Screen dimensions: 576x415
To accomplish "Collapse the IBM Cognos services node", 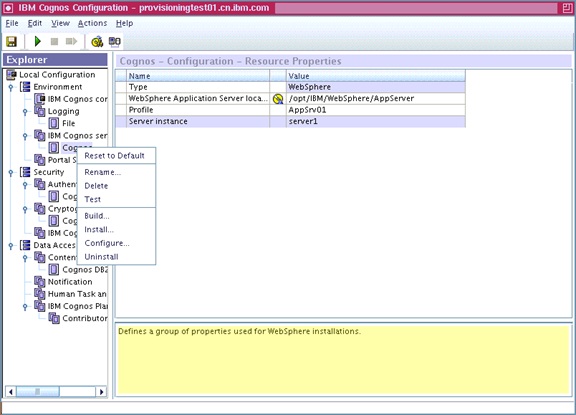I will 25,136.
